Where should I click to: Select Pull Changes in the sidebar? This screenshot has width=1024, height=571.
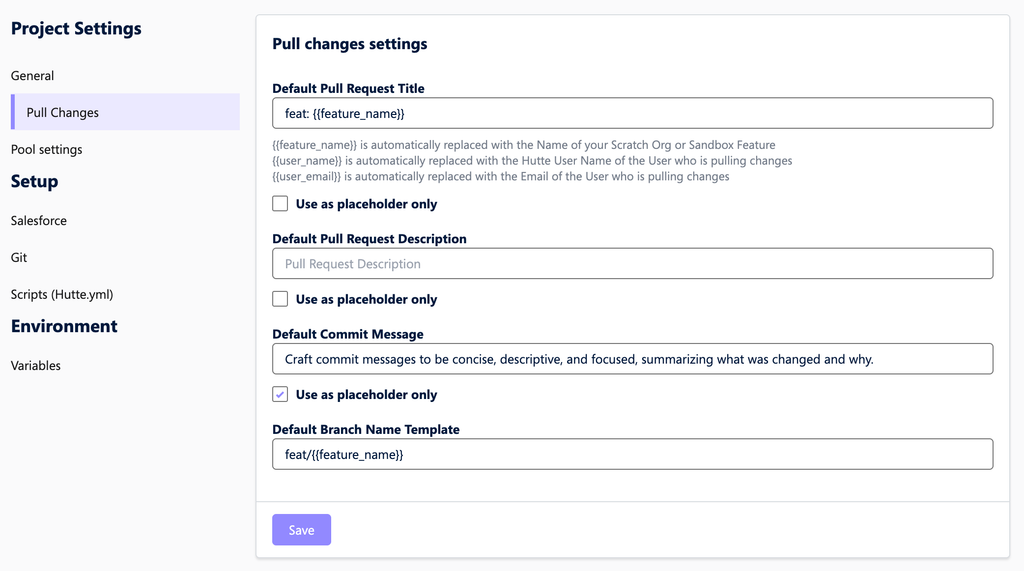62,113
